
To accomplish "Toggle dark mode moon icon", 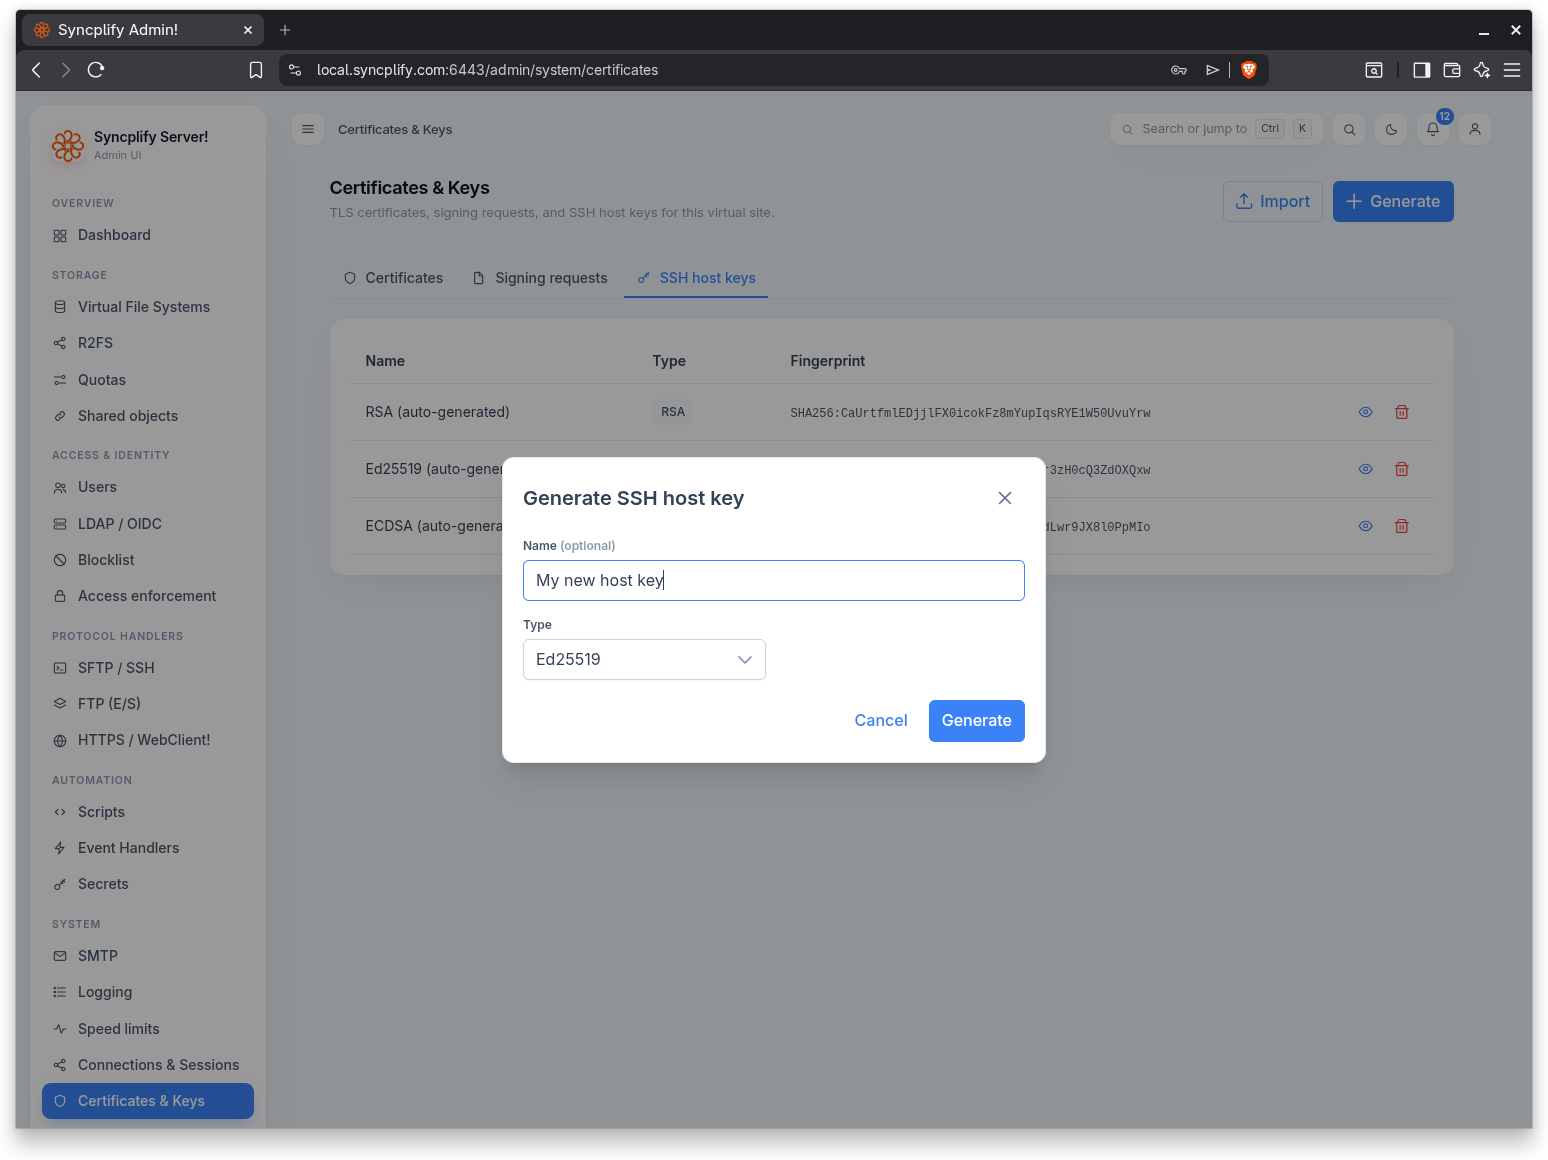I will pos(1391,129).
